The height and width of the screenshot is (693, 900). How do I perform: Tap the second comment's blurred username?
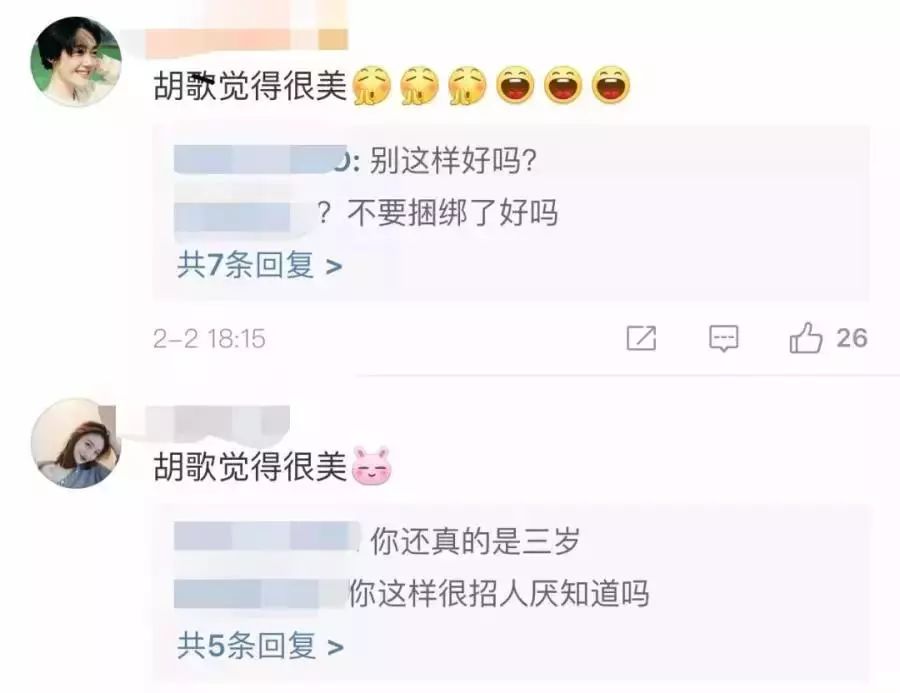[218, 424]
